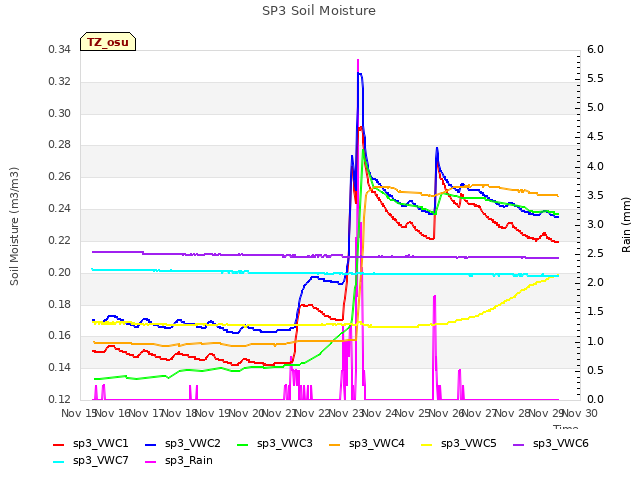Click the 1.5 rain axis value
This screenshot has width=640, height=480.
[x=595, y=312]
